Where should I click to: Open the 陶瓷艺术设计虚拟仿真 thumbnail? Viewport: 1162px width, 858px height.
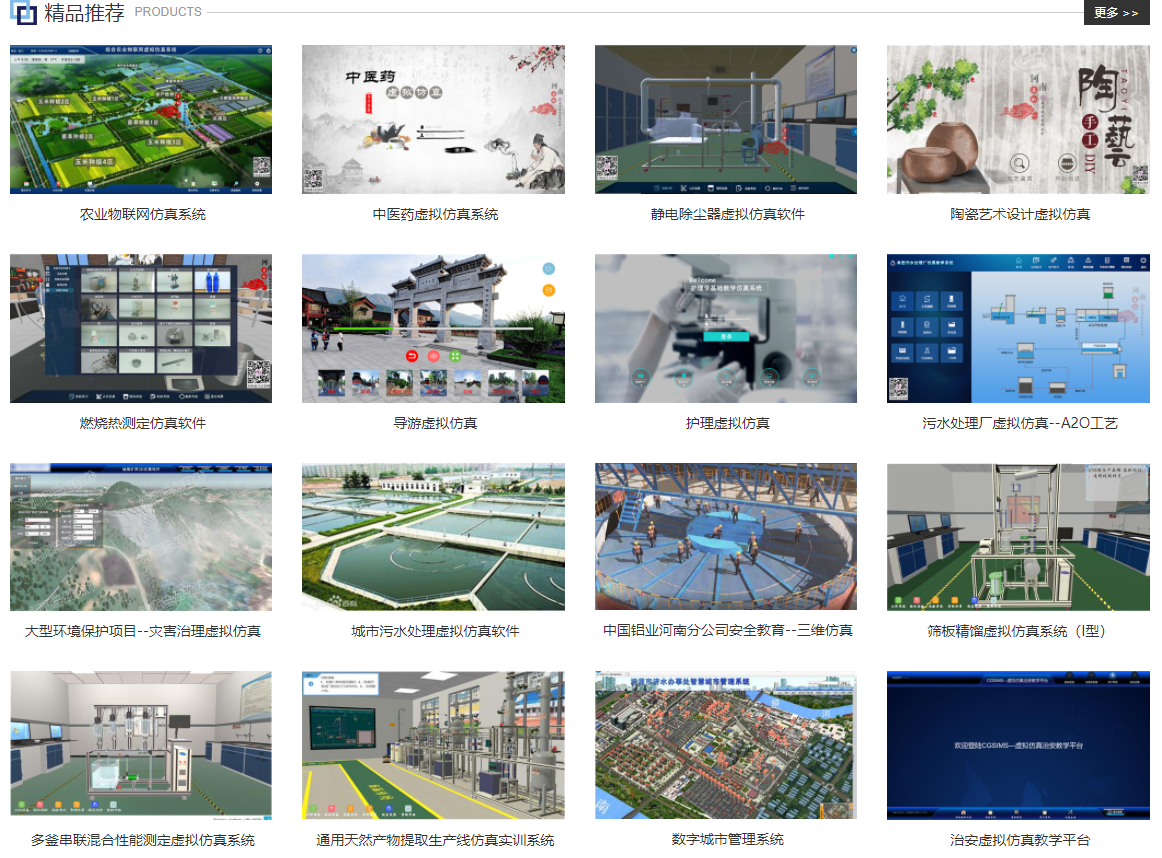[x=1017, y=119]
